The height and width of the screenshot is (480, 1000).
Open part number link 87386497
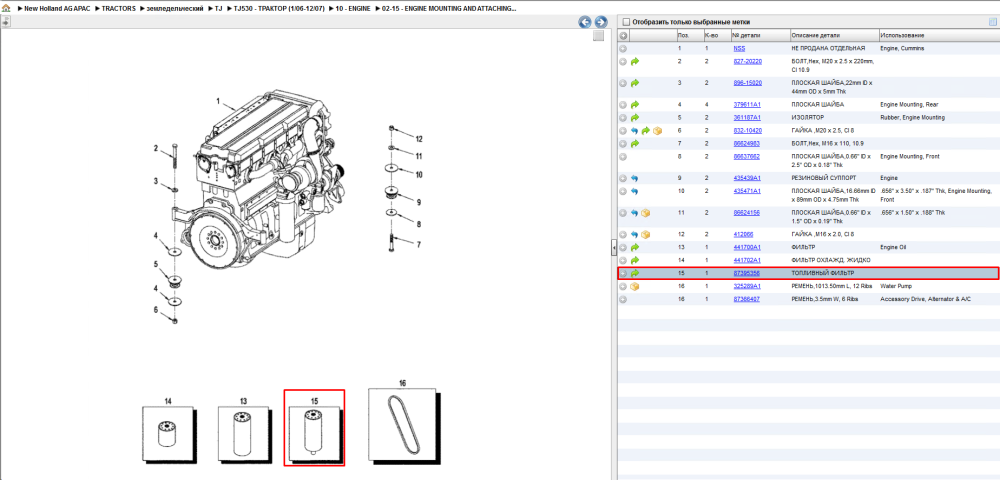746,299
